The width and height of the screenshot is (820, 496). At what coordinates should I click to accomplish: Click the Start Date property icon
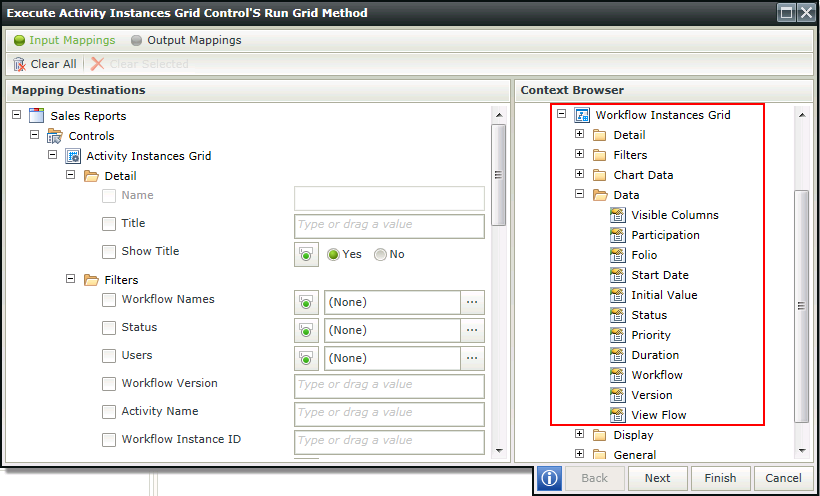(618, 275)
